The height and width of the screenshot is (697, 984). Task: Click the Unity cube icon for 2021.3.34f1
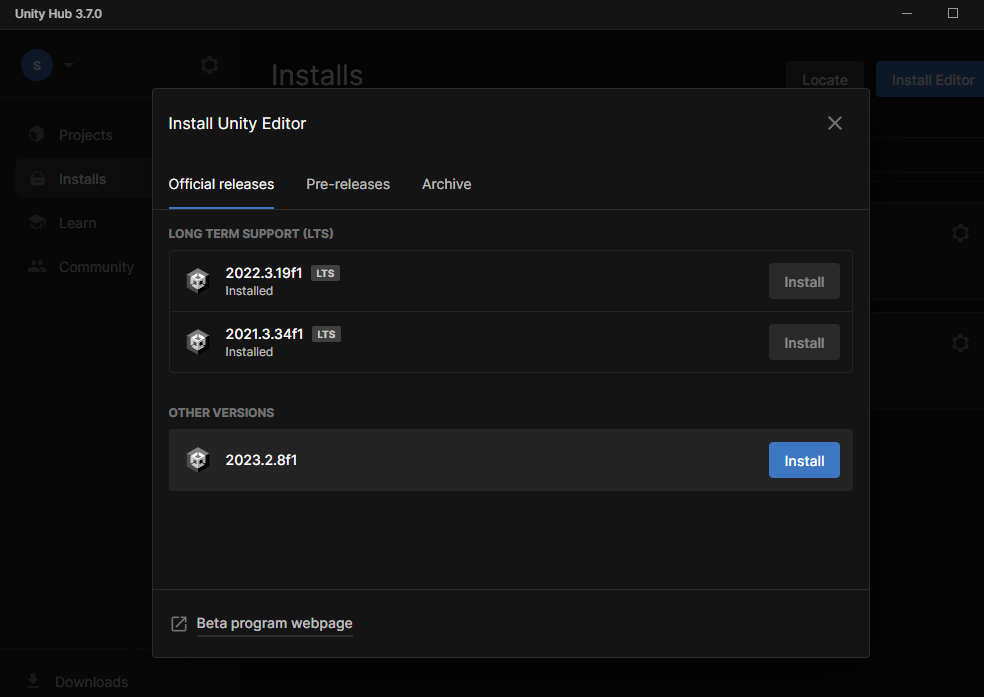[198, 342]
